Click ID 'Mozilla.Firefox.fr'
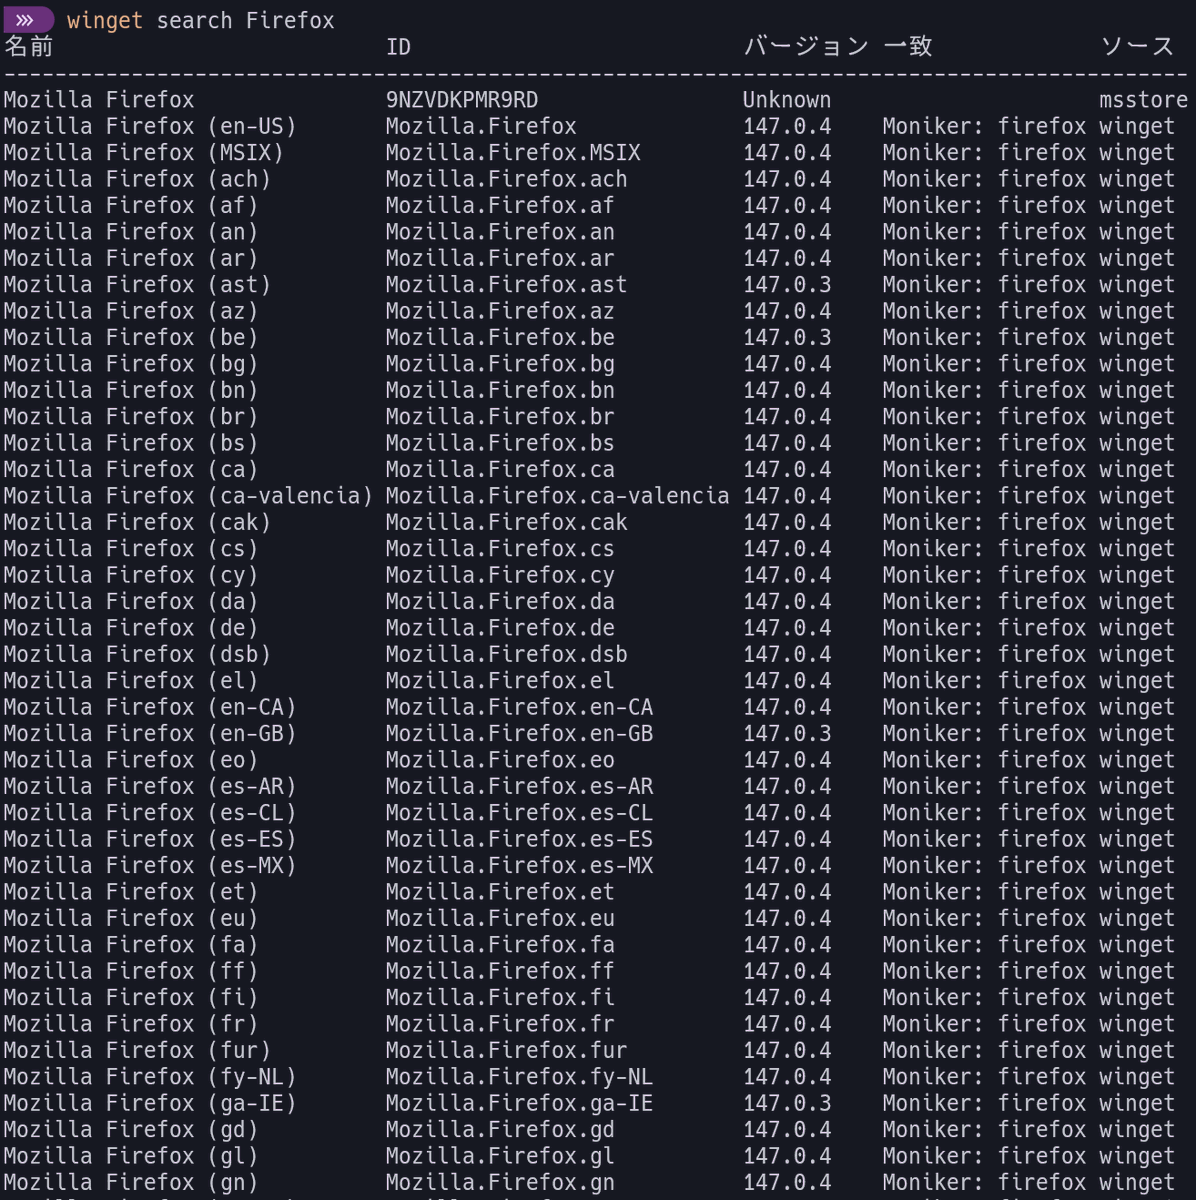1196x1200 pixels. 500,1024
